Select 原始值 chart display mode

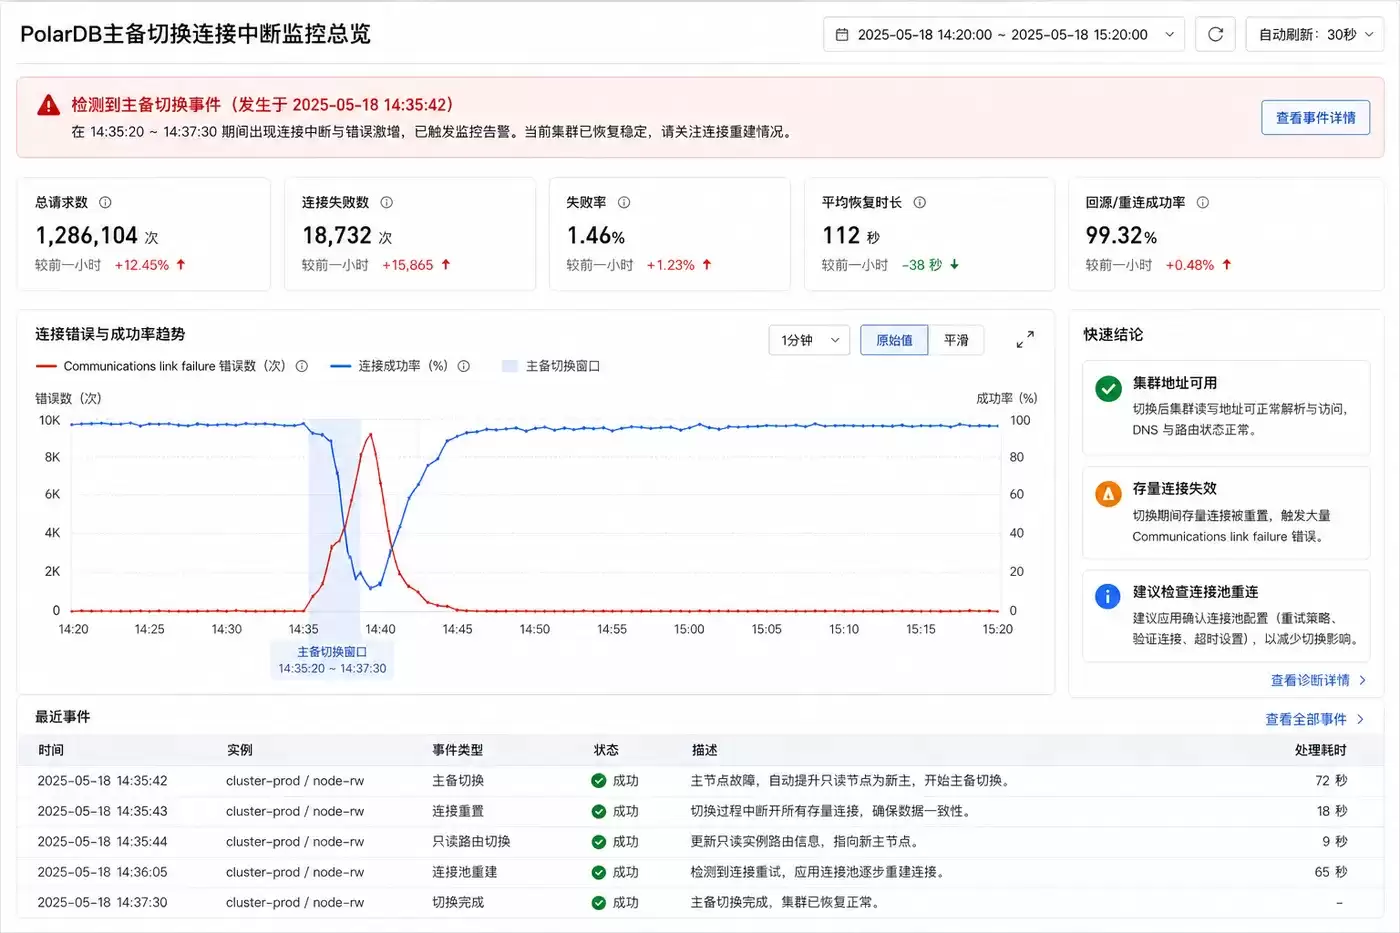point(894,340)
